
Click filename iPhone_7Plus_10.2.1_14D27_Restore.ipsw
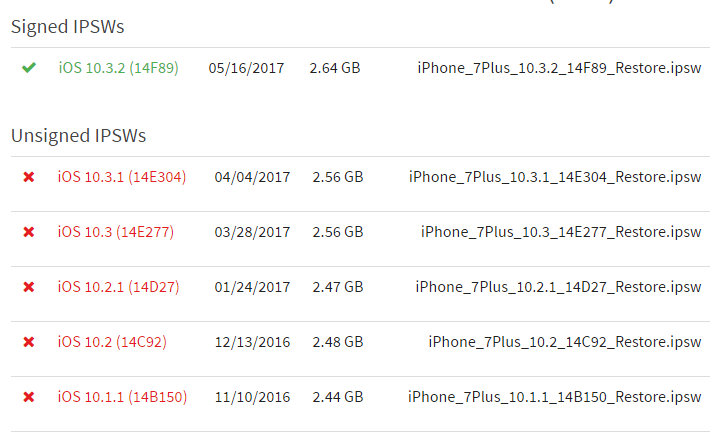click(x=558, y=287)
